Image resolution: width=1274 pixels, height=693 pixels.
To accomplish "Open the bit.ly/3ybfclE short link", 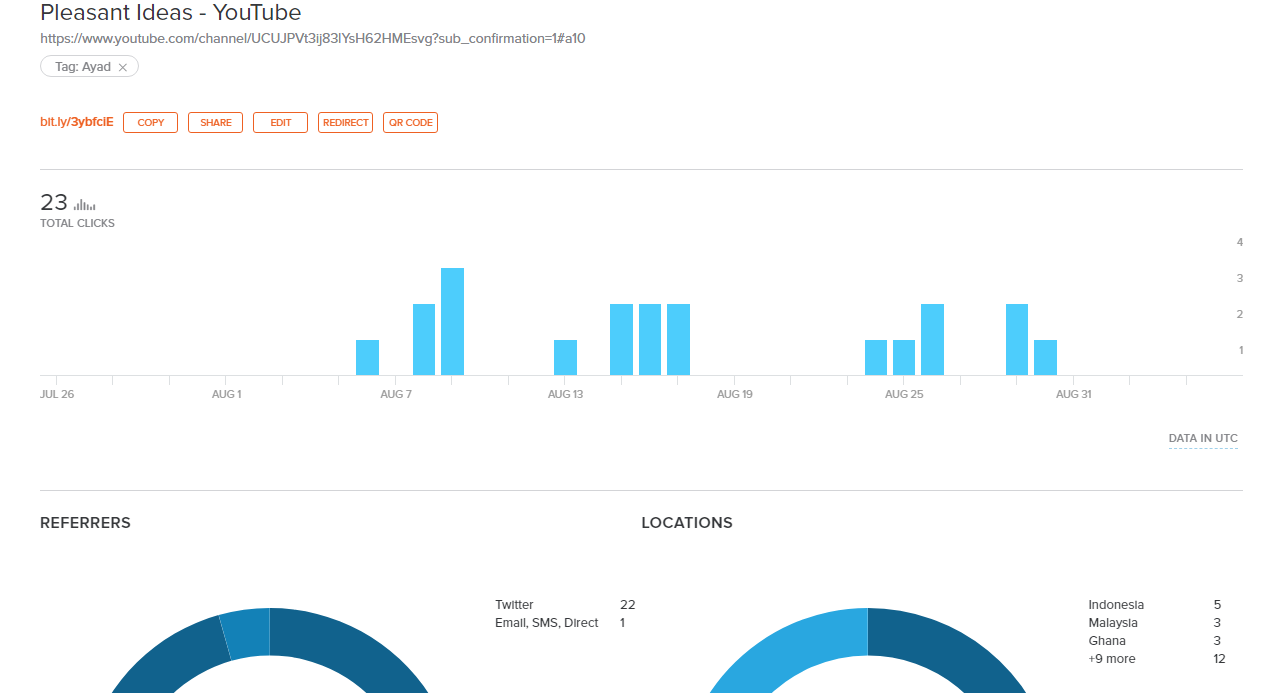I will click(x=76, y=122).
